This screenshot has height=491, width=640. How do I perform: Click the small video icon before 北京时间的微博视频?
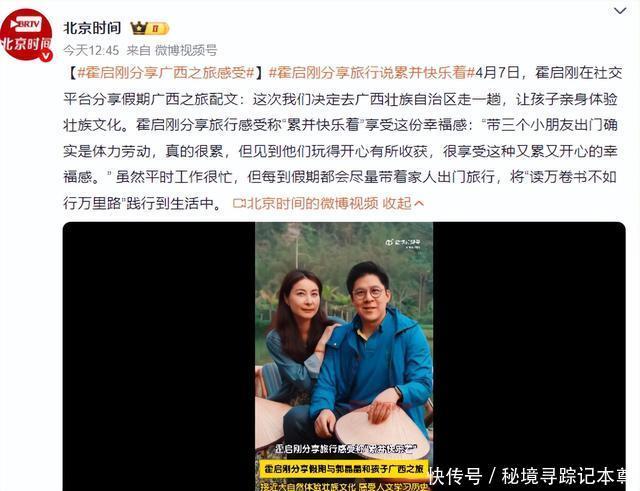point(239,203)
